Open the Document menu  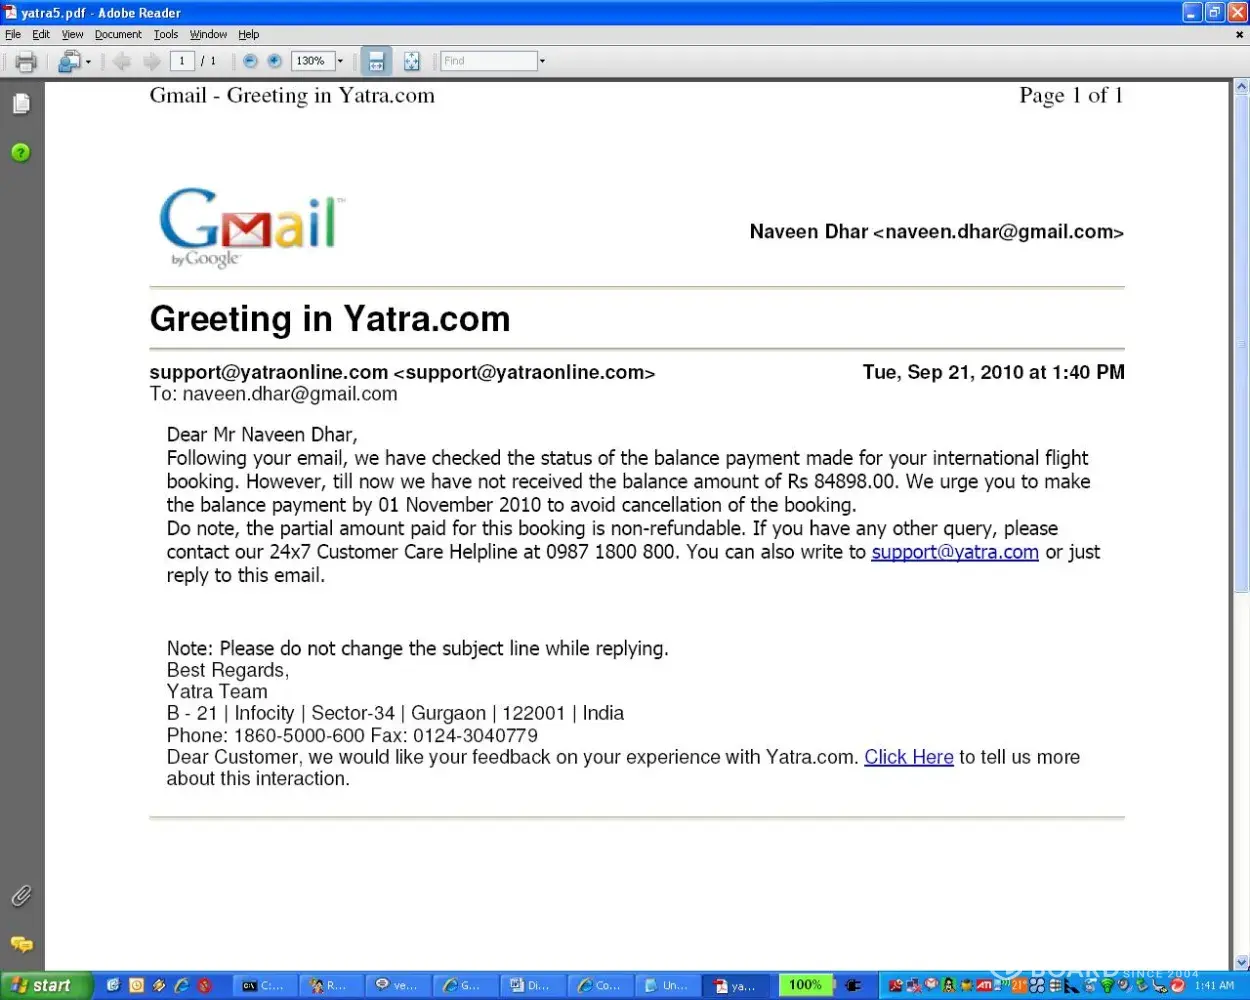click(x=118, y=34)
